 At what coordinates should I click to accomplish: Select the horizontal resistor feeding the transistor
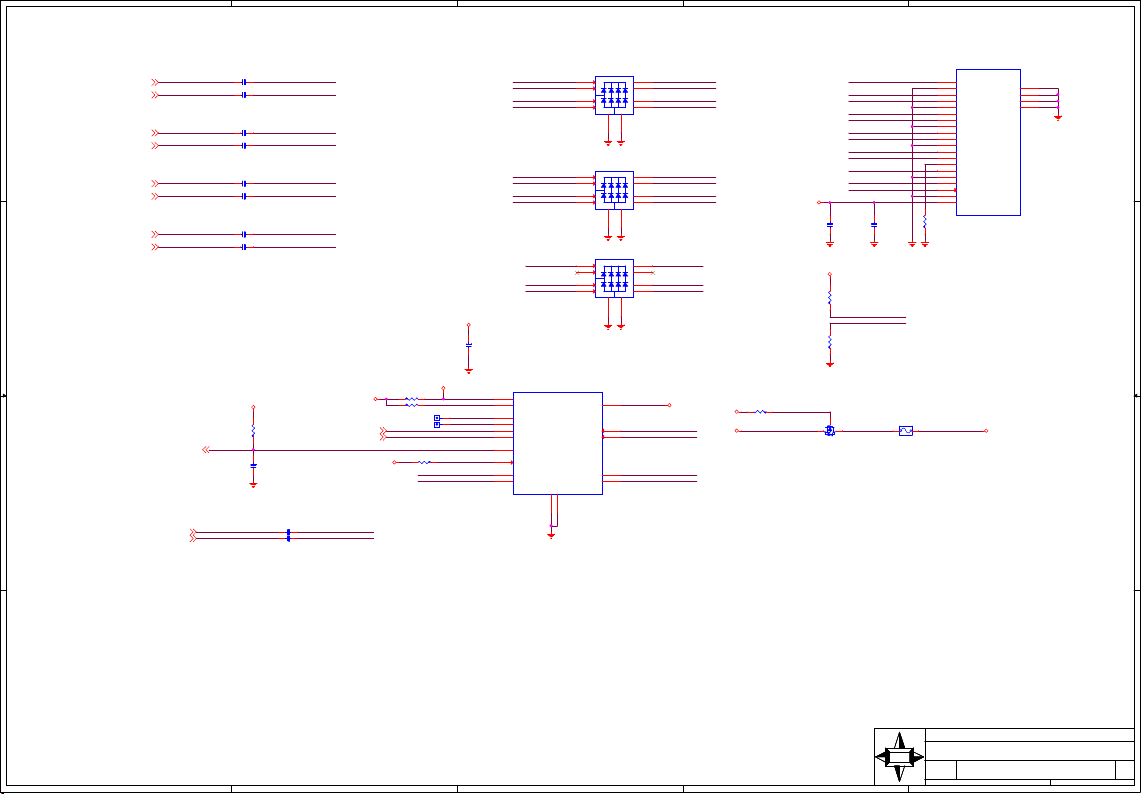(761, 412)
